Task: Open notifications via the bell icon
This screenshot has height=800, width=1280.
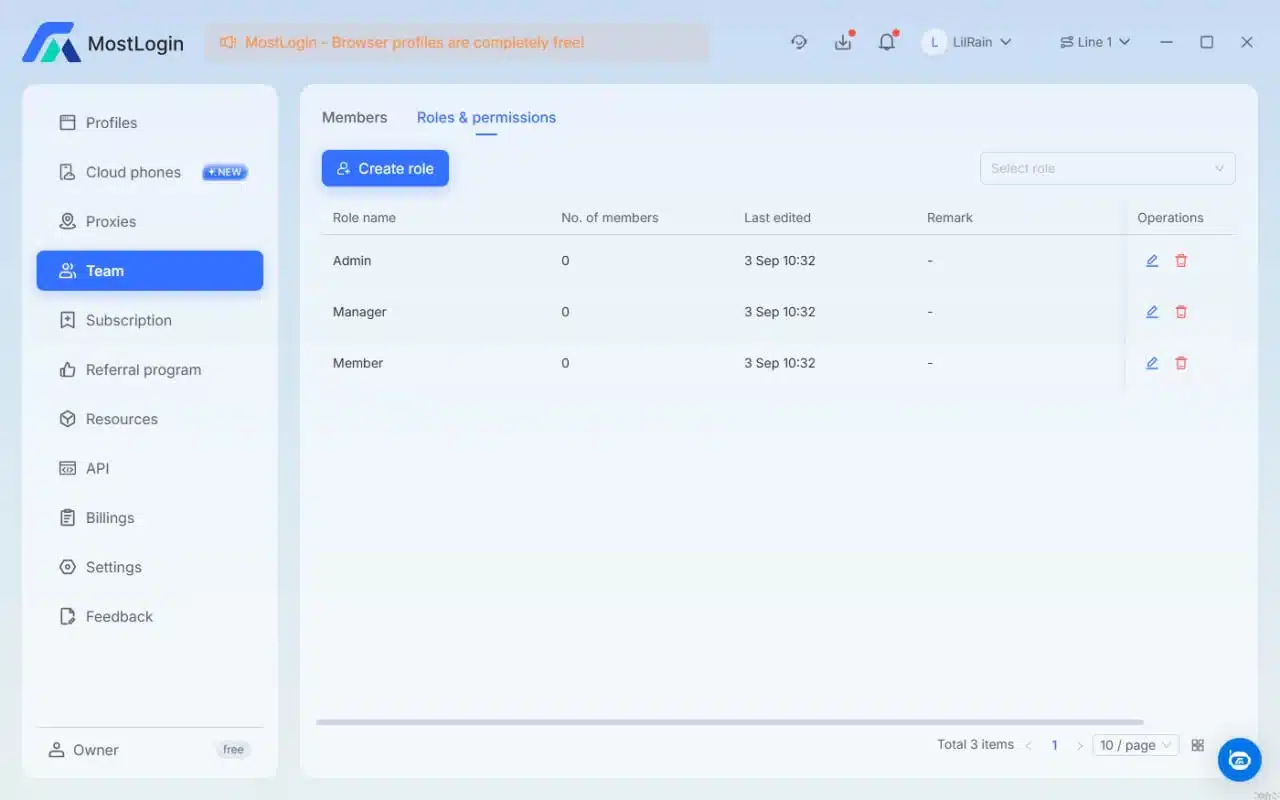Action: pos(887,41)
